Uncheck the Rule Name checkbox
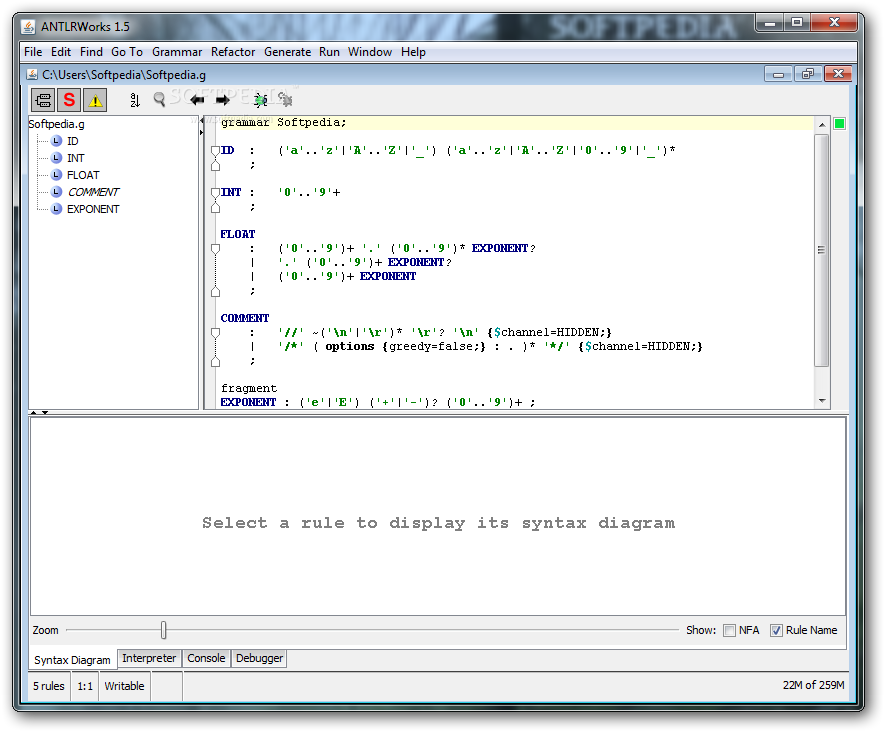Viewport: 885px width, 732px height. 777,630
